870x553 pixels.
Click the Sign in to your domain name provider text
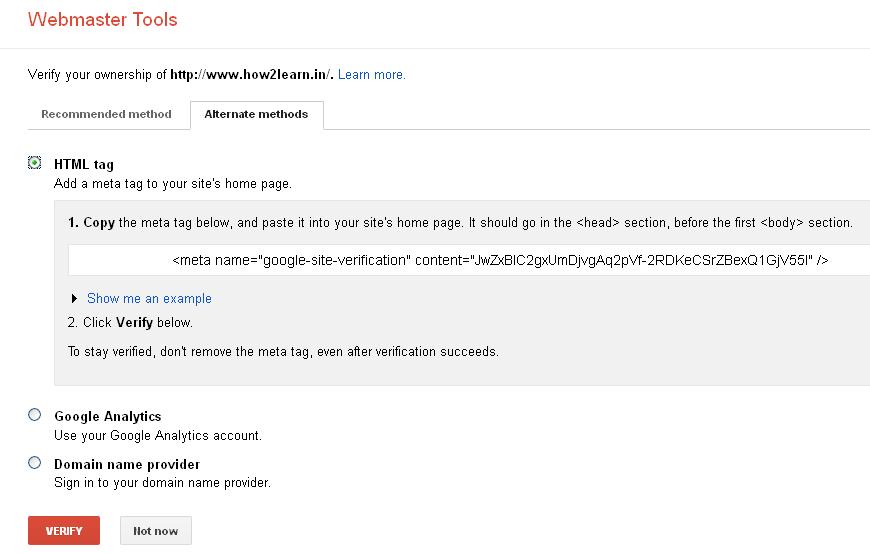(162, 483)
